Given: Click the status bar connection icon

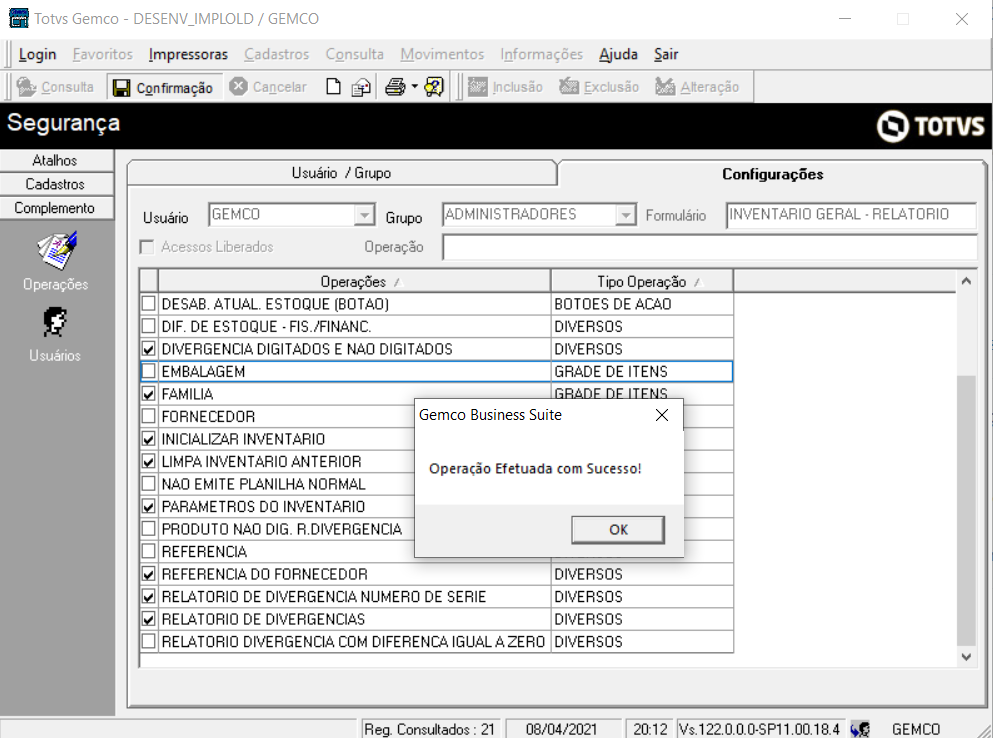Looking at the screenshot, I should click(859, 729).
